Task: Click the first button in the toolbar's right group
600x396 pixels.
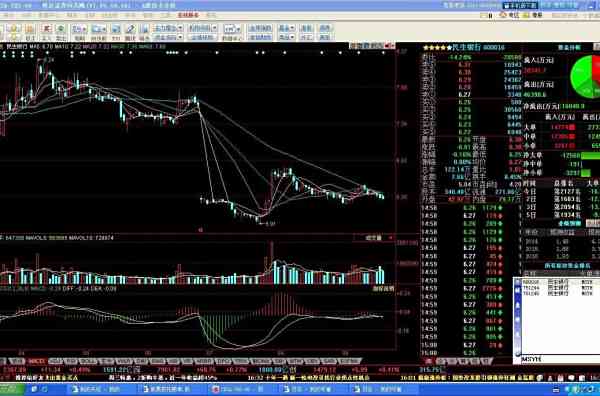Action: pyautogui.click(x=260, y=28)
